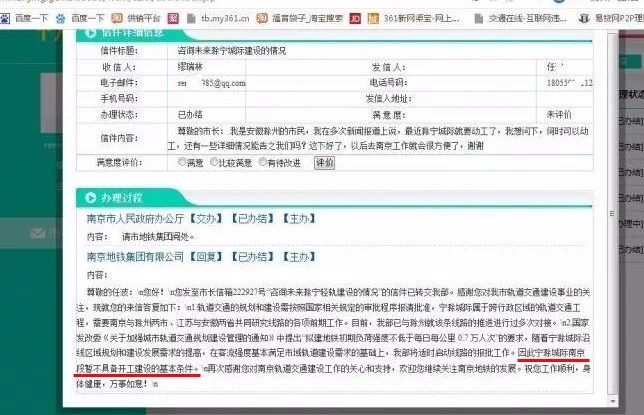The width and height of the screenshot is (644, 415).
Task: Open the 福音袋子_淘宝搜索 bookmark
Action: tap(299, 18)
